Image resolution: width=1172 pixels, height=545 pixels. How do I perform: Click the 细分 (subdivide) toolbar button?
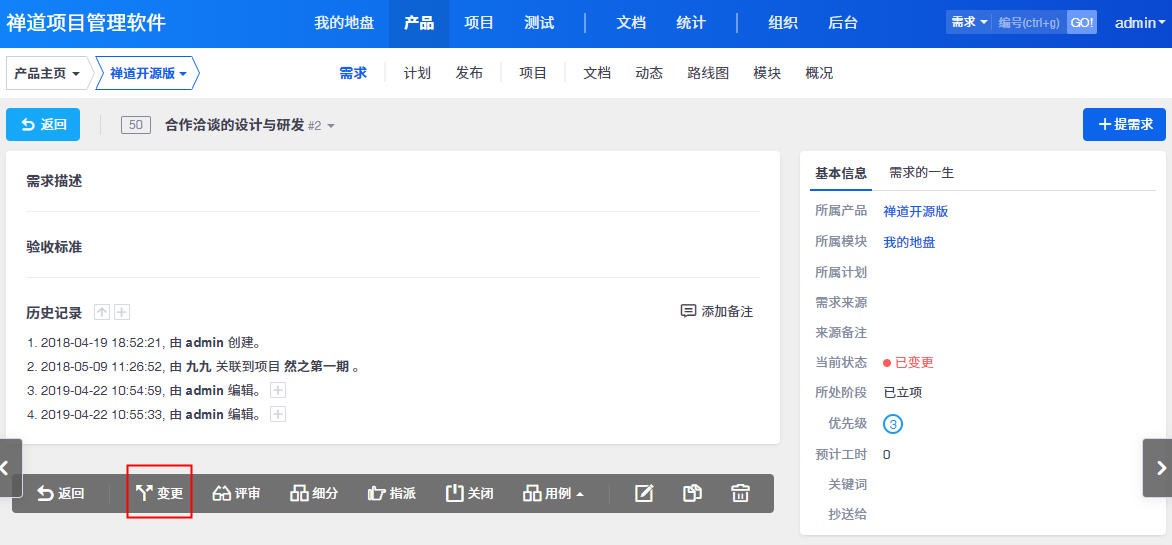click(x=314, y=493)
